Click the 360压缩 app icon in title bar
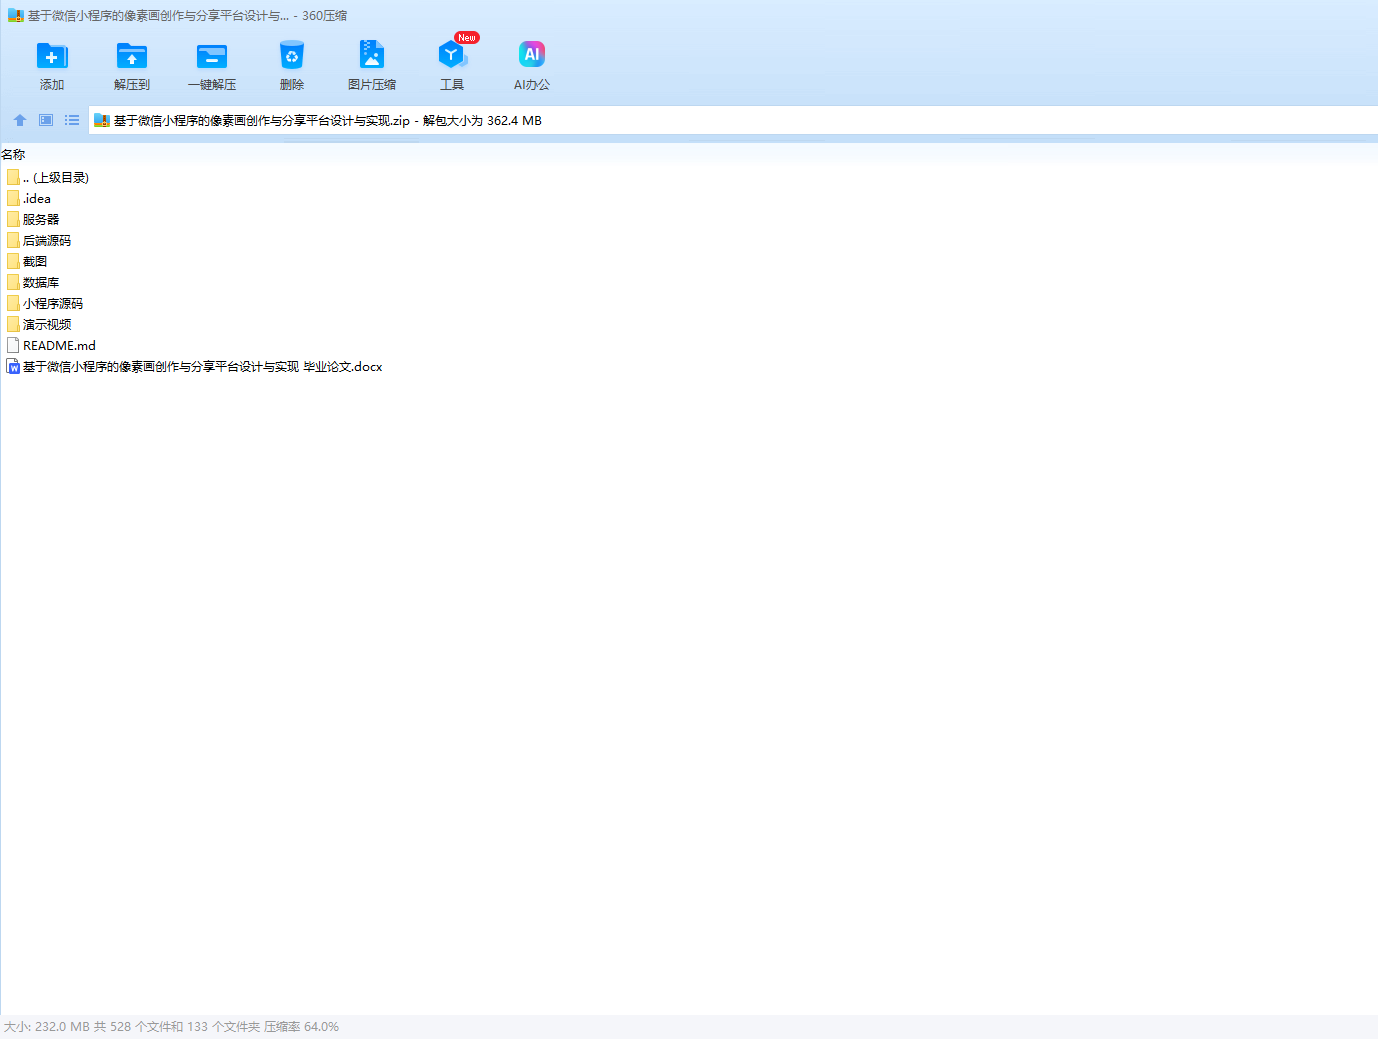Screen dimensions: 1378x1039 pos(15,16)
